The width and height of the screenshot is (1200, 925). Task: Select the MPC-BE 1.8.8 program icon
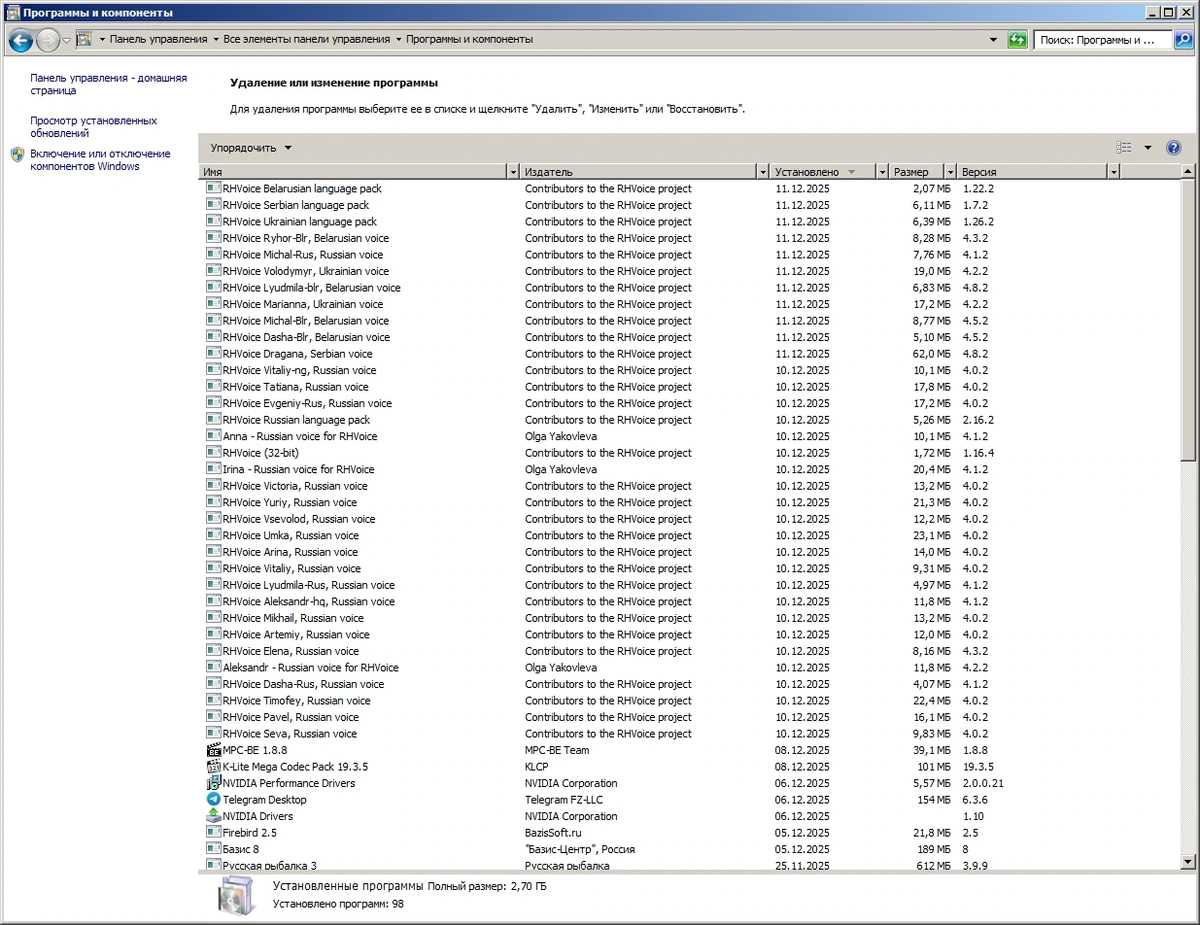[x=213, y=750]
